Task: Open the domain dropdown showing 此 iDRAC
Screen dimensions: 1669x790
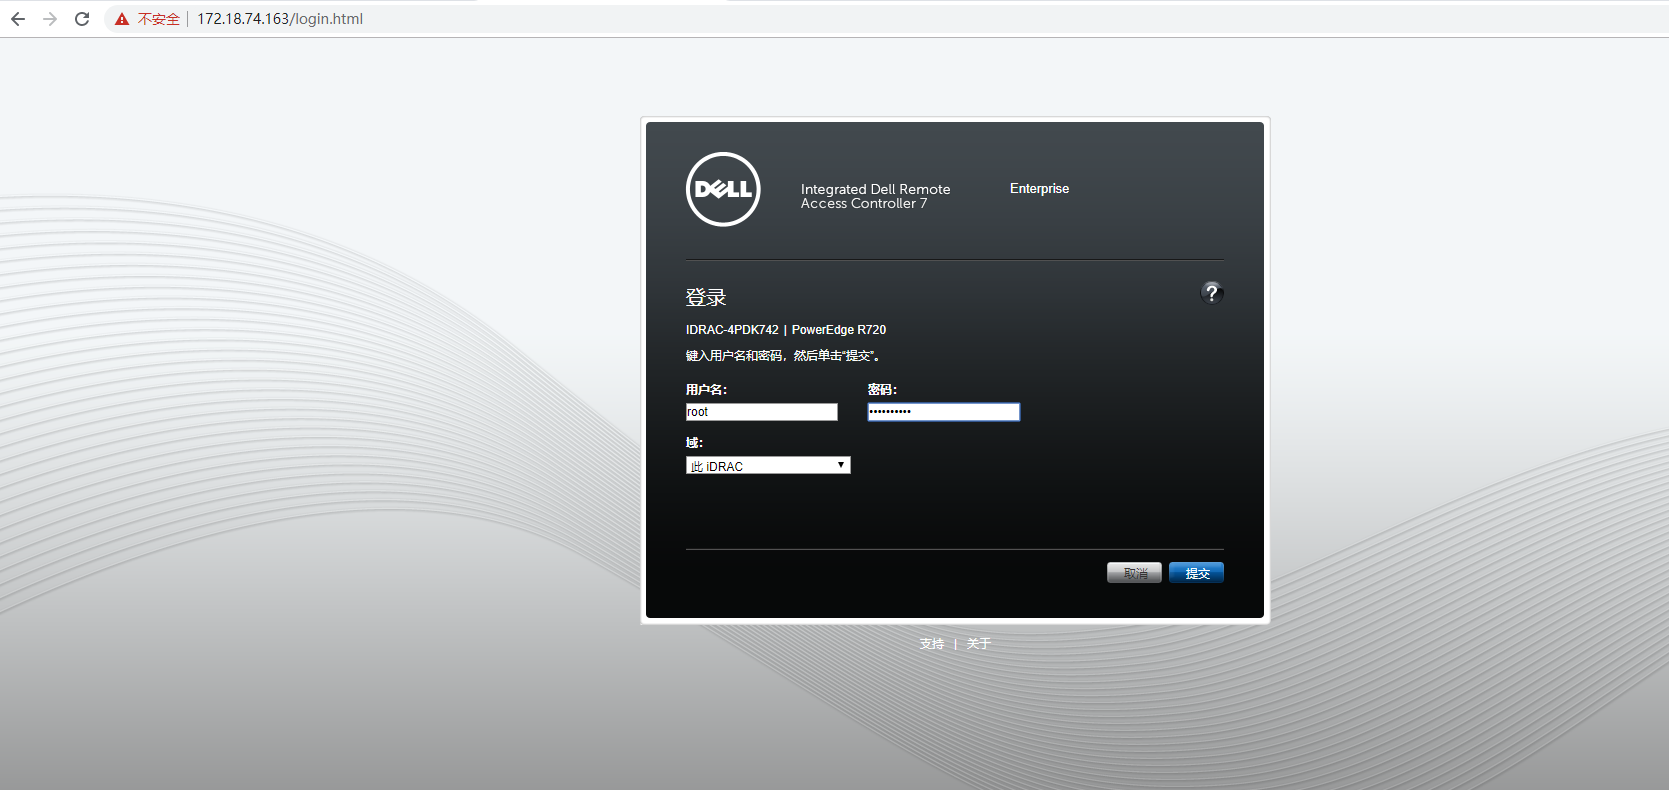Action: click(x=768, y=465)
